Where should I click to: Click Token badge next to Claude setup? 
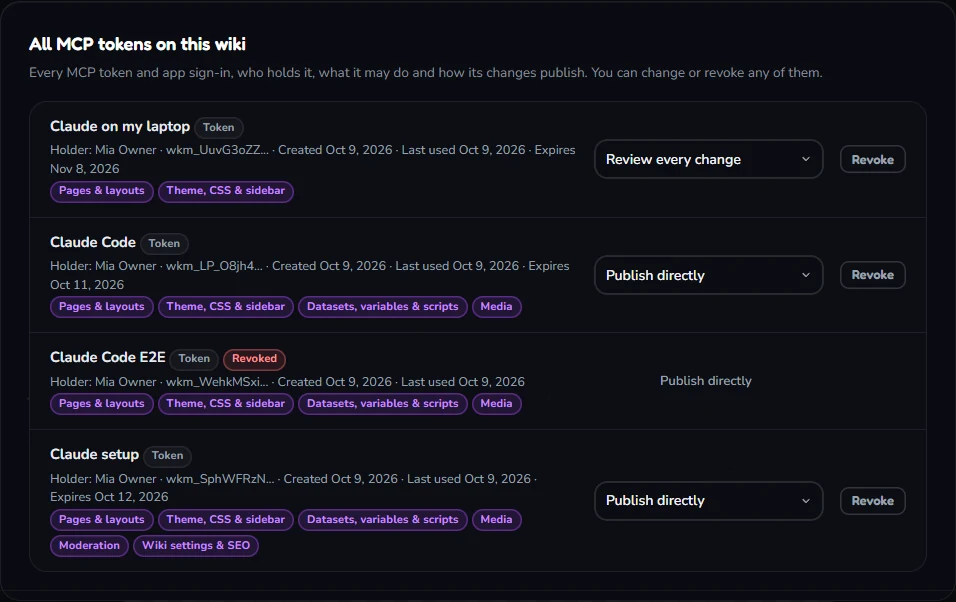coord(167,456)
